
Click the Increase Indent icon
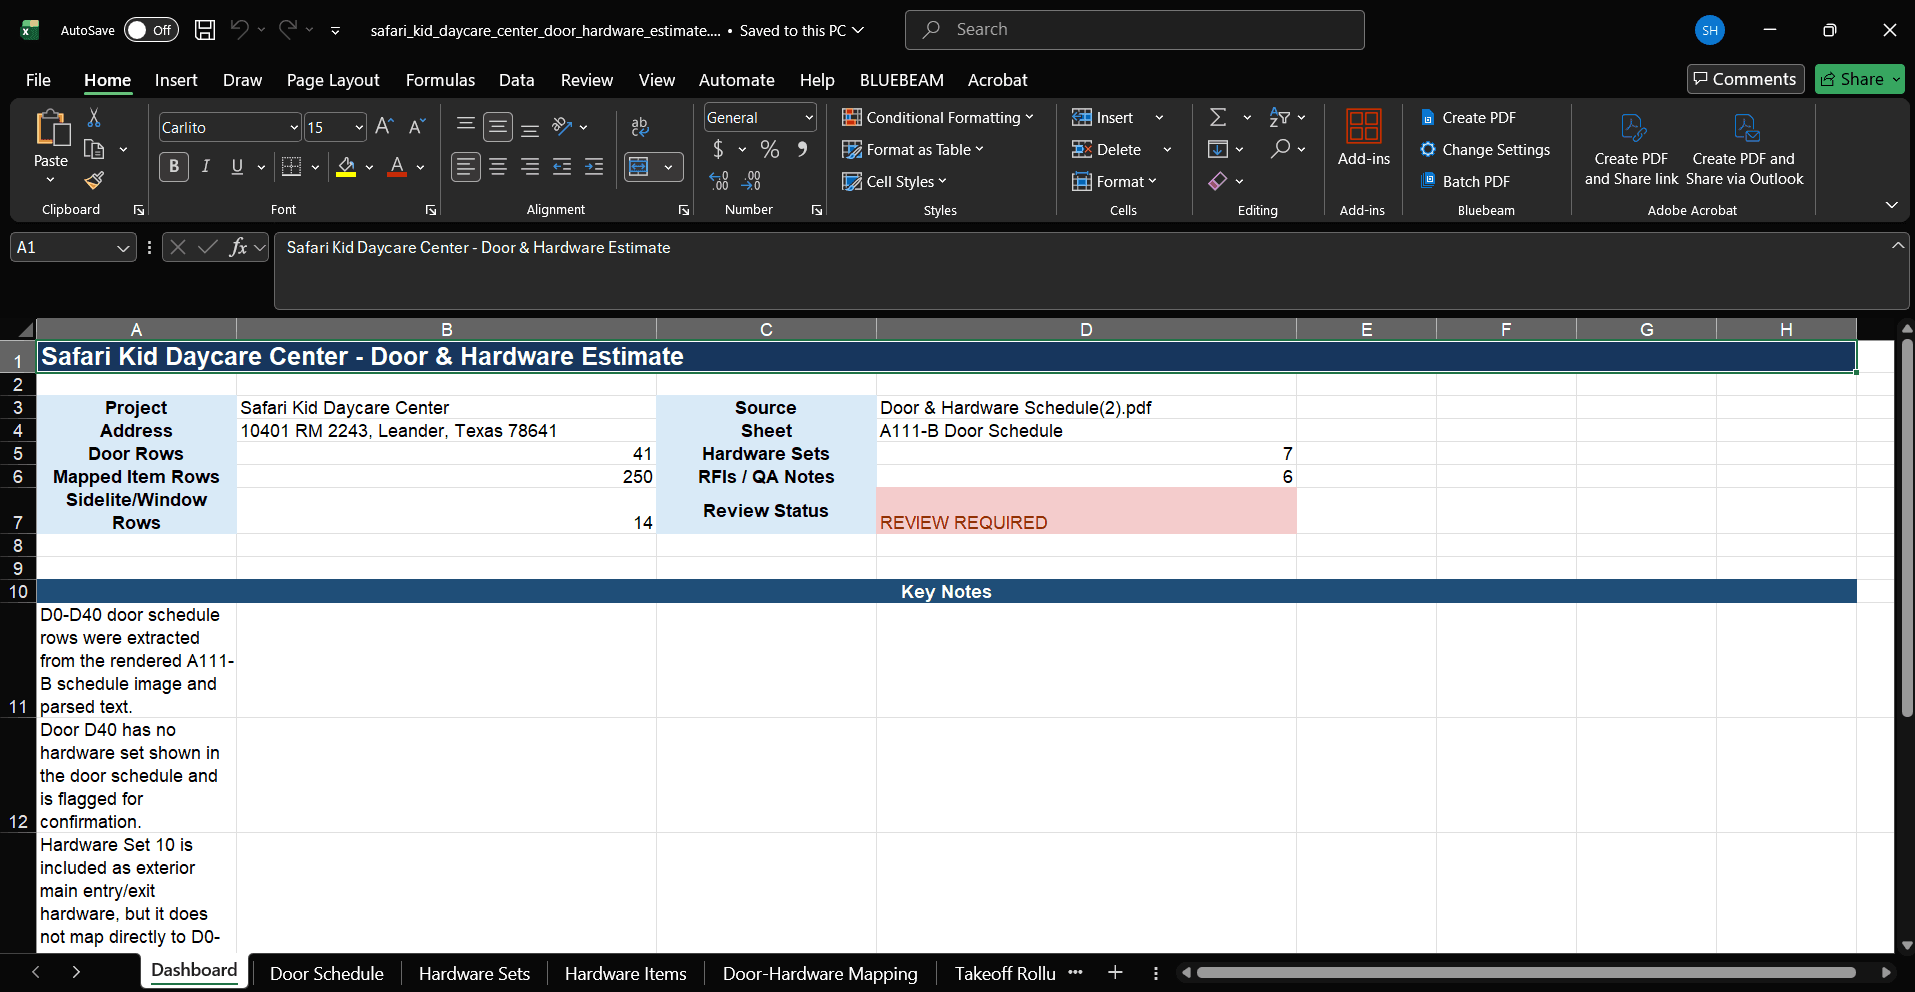click(594, 167)
